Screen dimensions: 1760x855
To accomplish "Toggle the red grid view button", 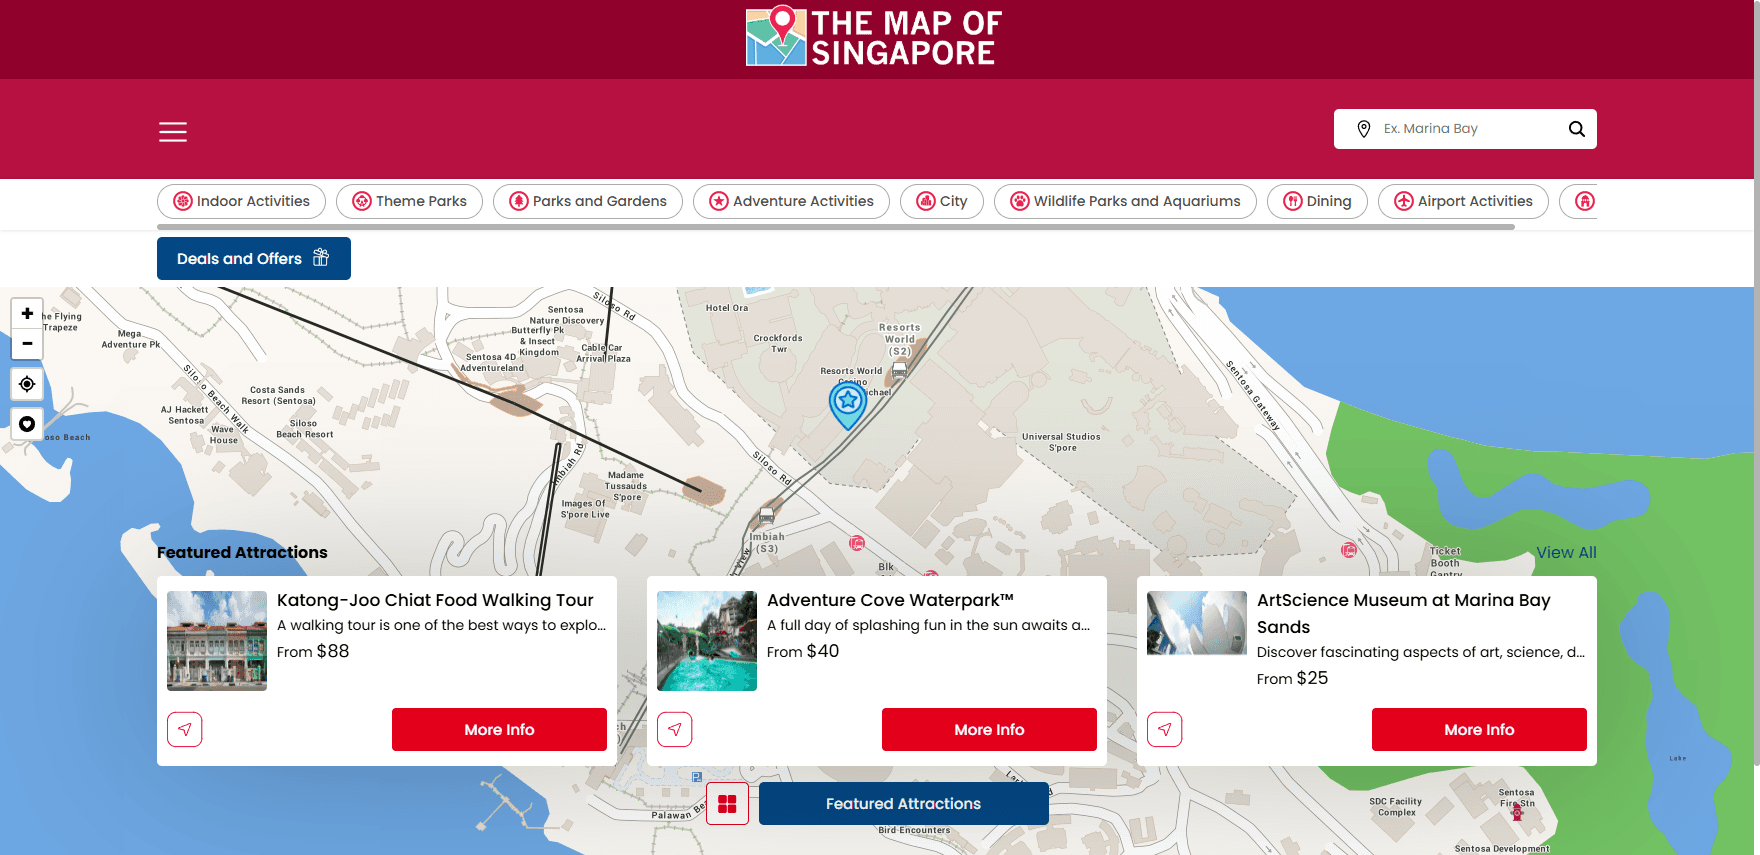I will coord(727,804).
